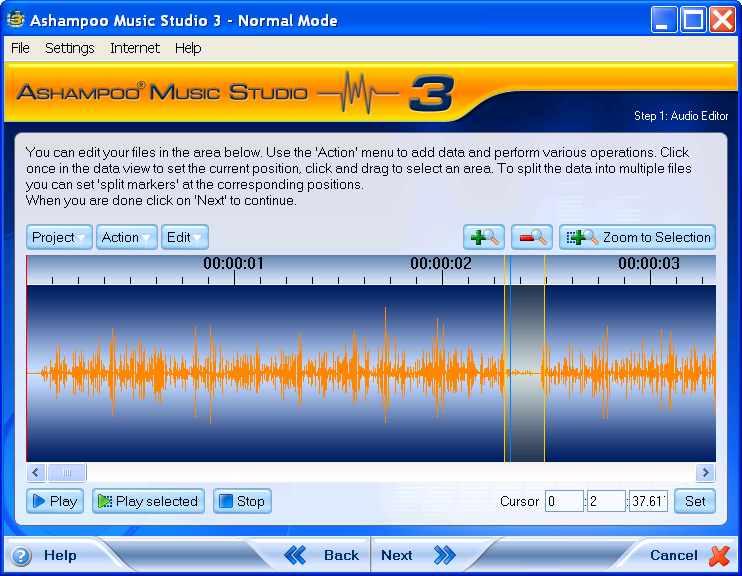Open the Settings menu
Screen dimensions: 742x576
click(x=69, y=48)
